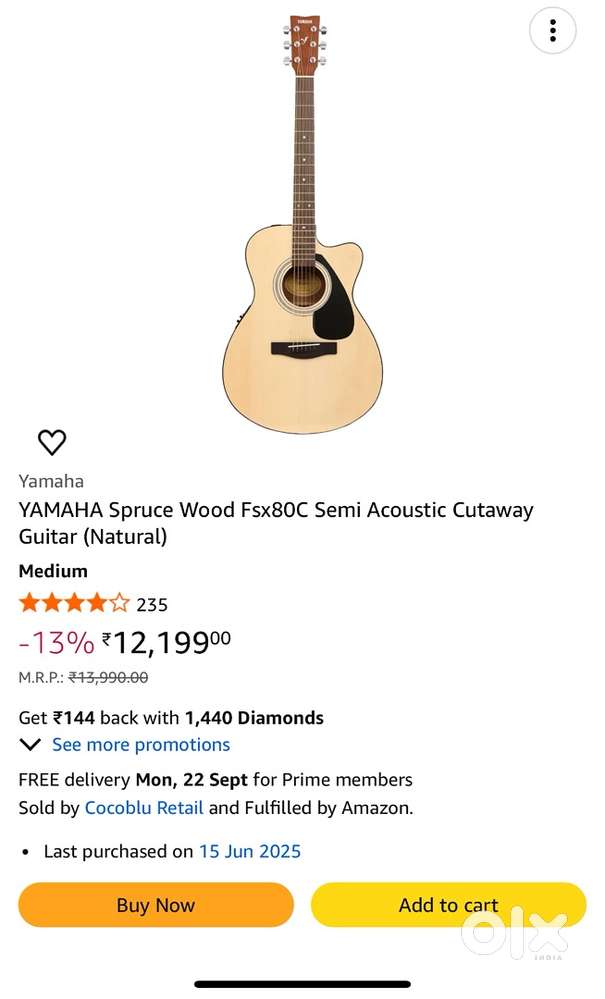The width and height of the screenshot is (605, 999).
Task: Select the YAMAHA Spruce Wood Fsx80C title
Action: [276, 523]
